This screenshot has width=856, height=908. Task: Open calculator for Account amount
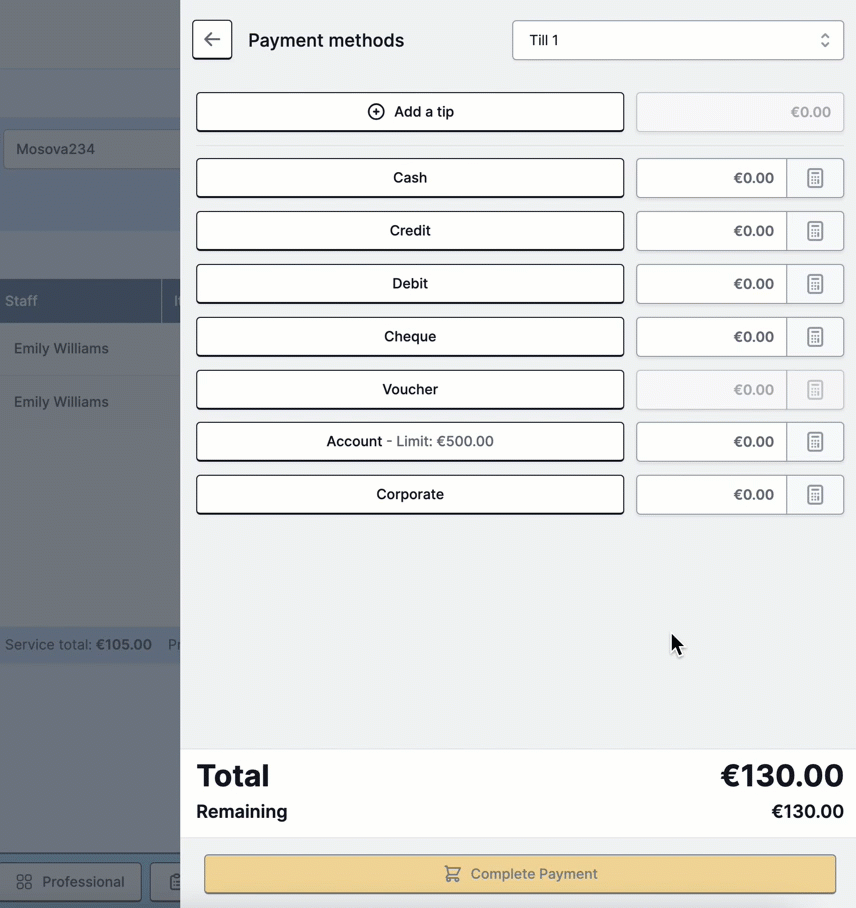pyautogui.click(x=815, y=442)
